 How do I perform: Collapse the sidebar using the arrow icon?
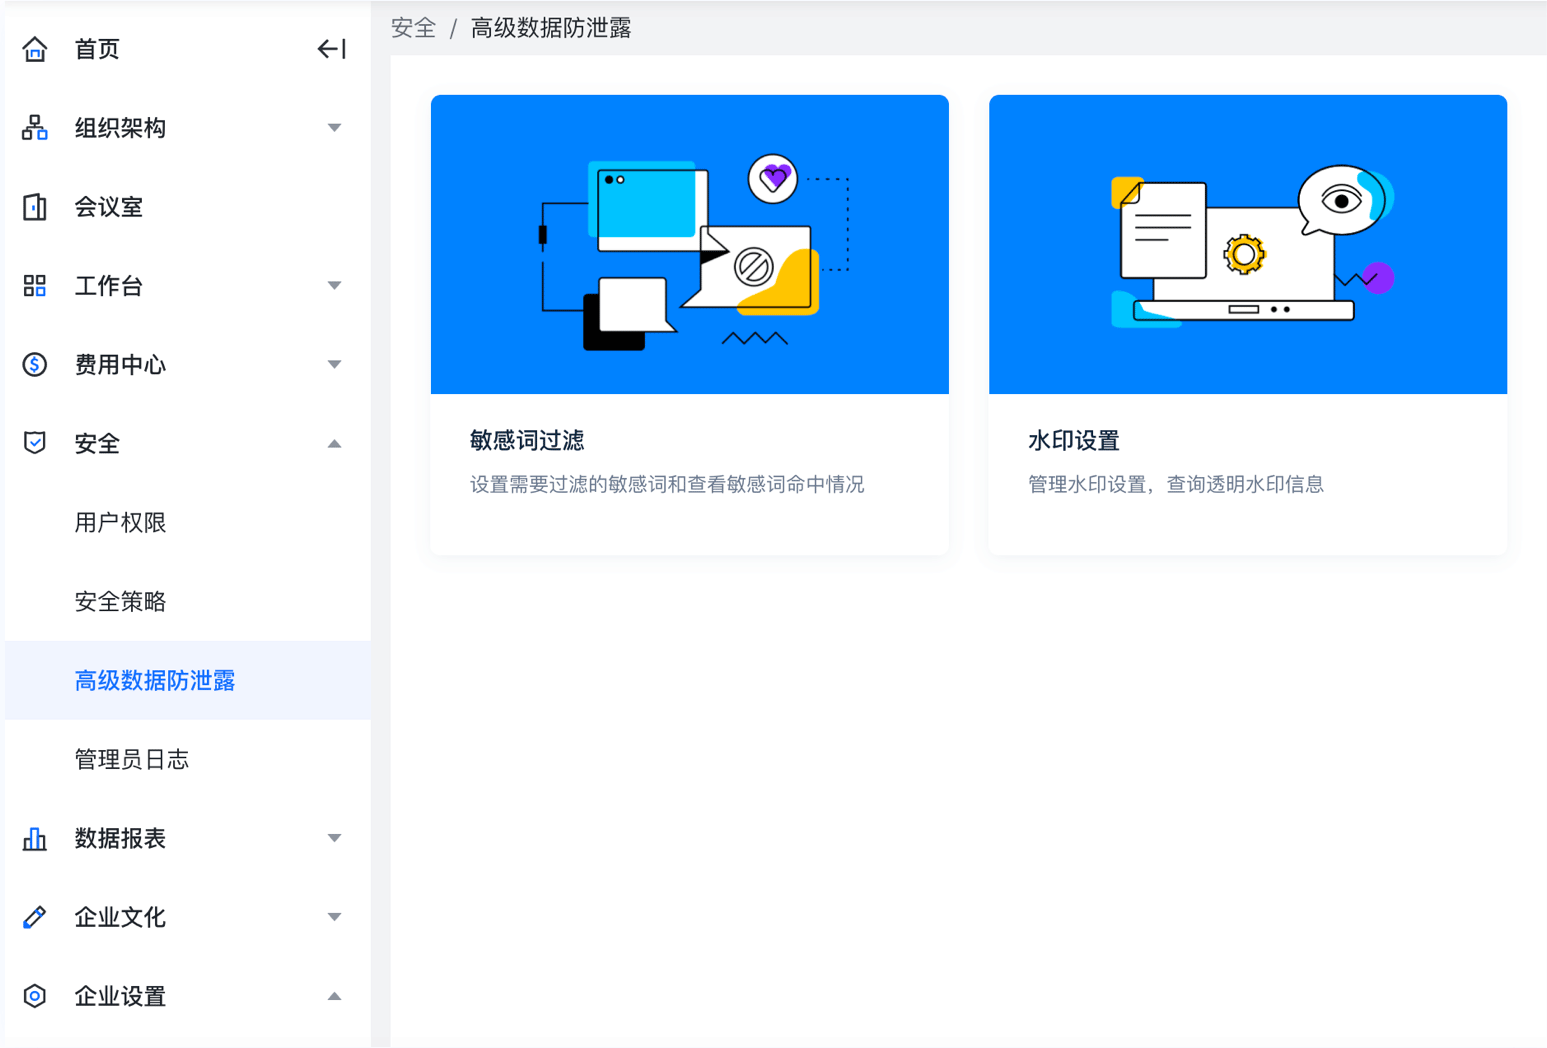point(331,49)
